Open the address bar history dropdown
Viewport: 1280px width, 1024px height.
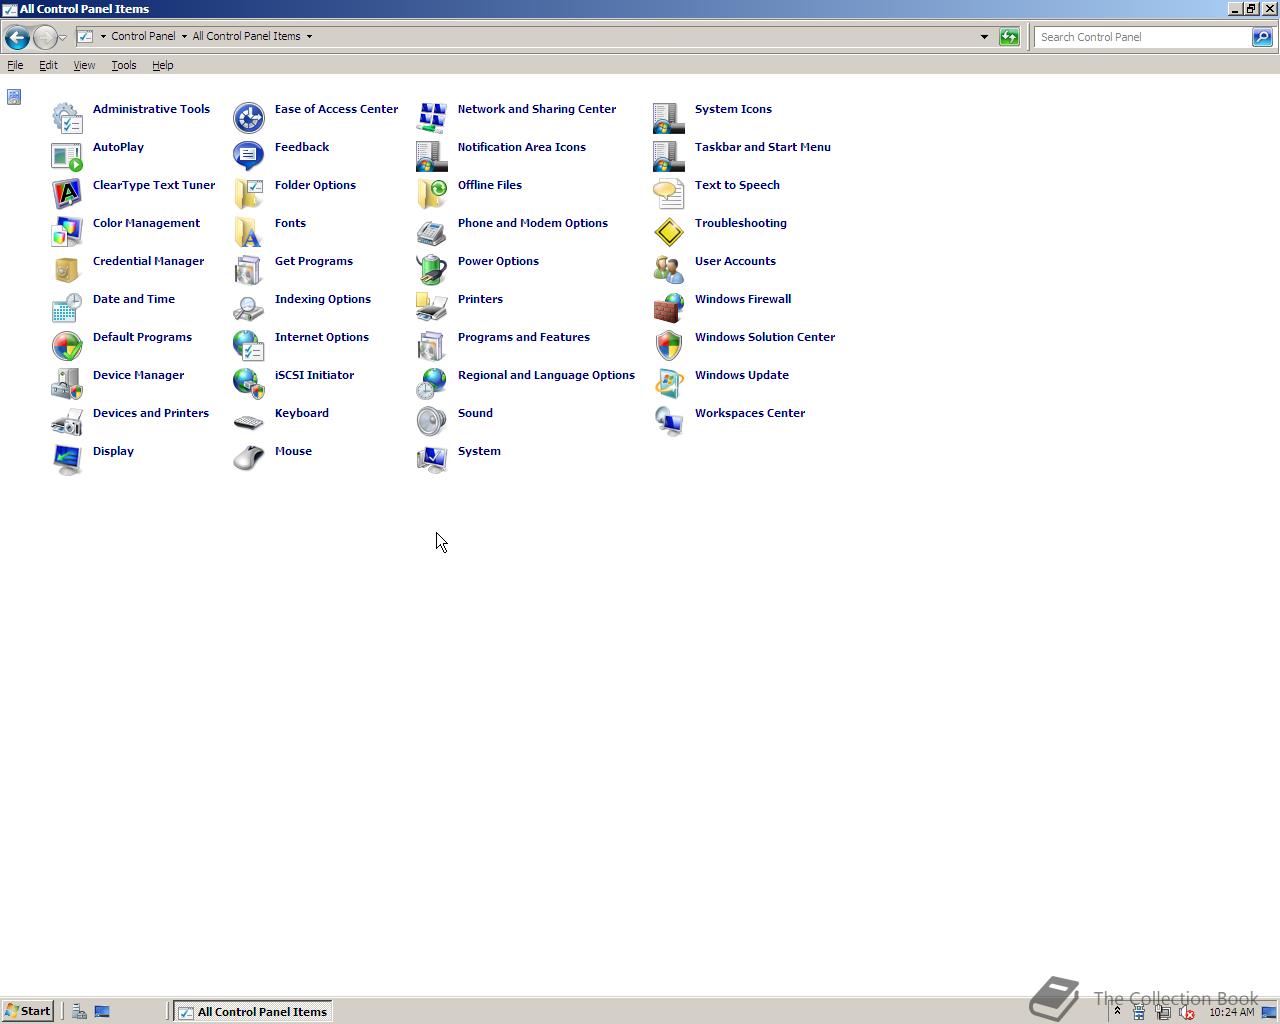(x=984, y=37)
